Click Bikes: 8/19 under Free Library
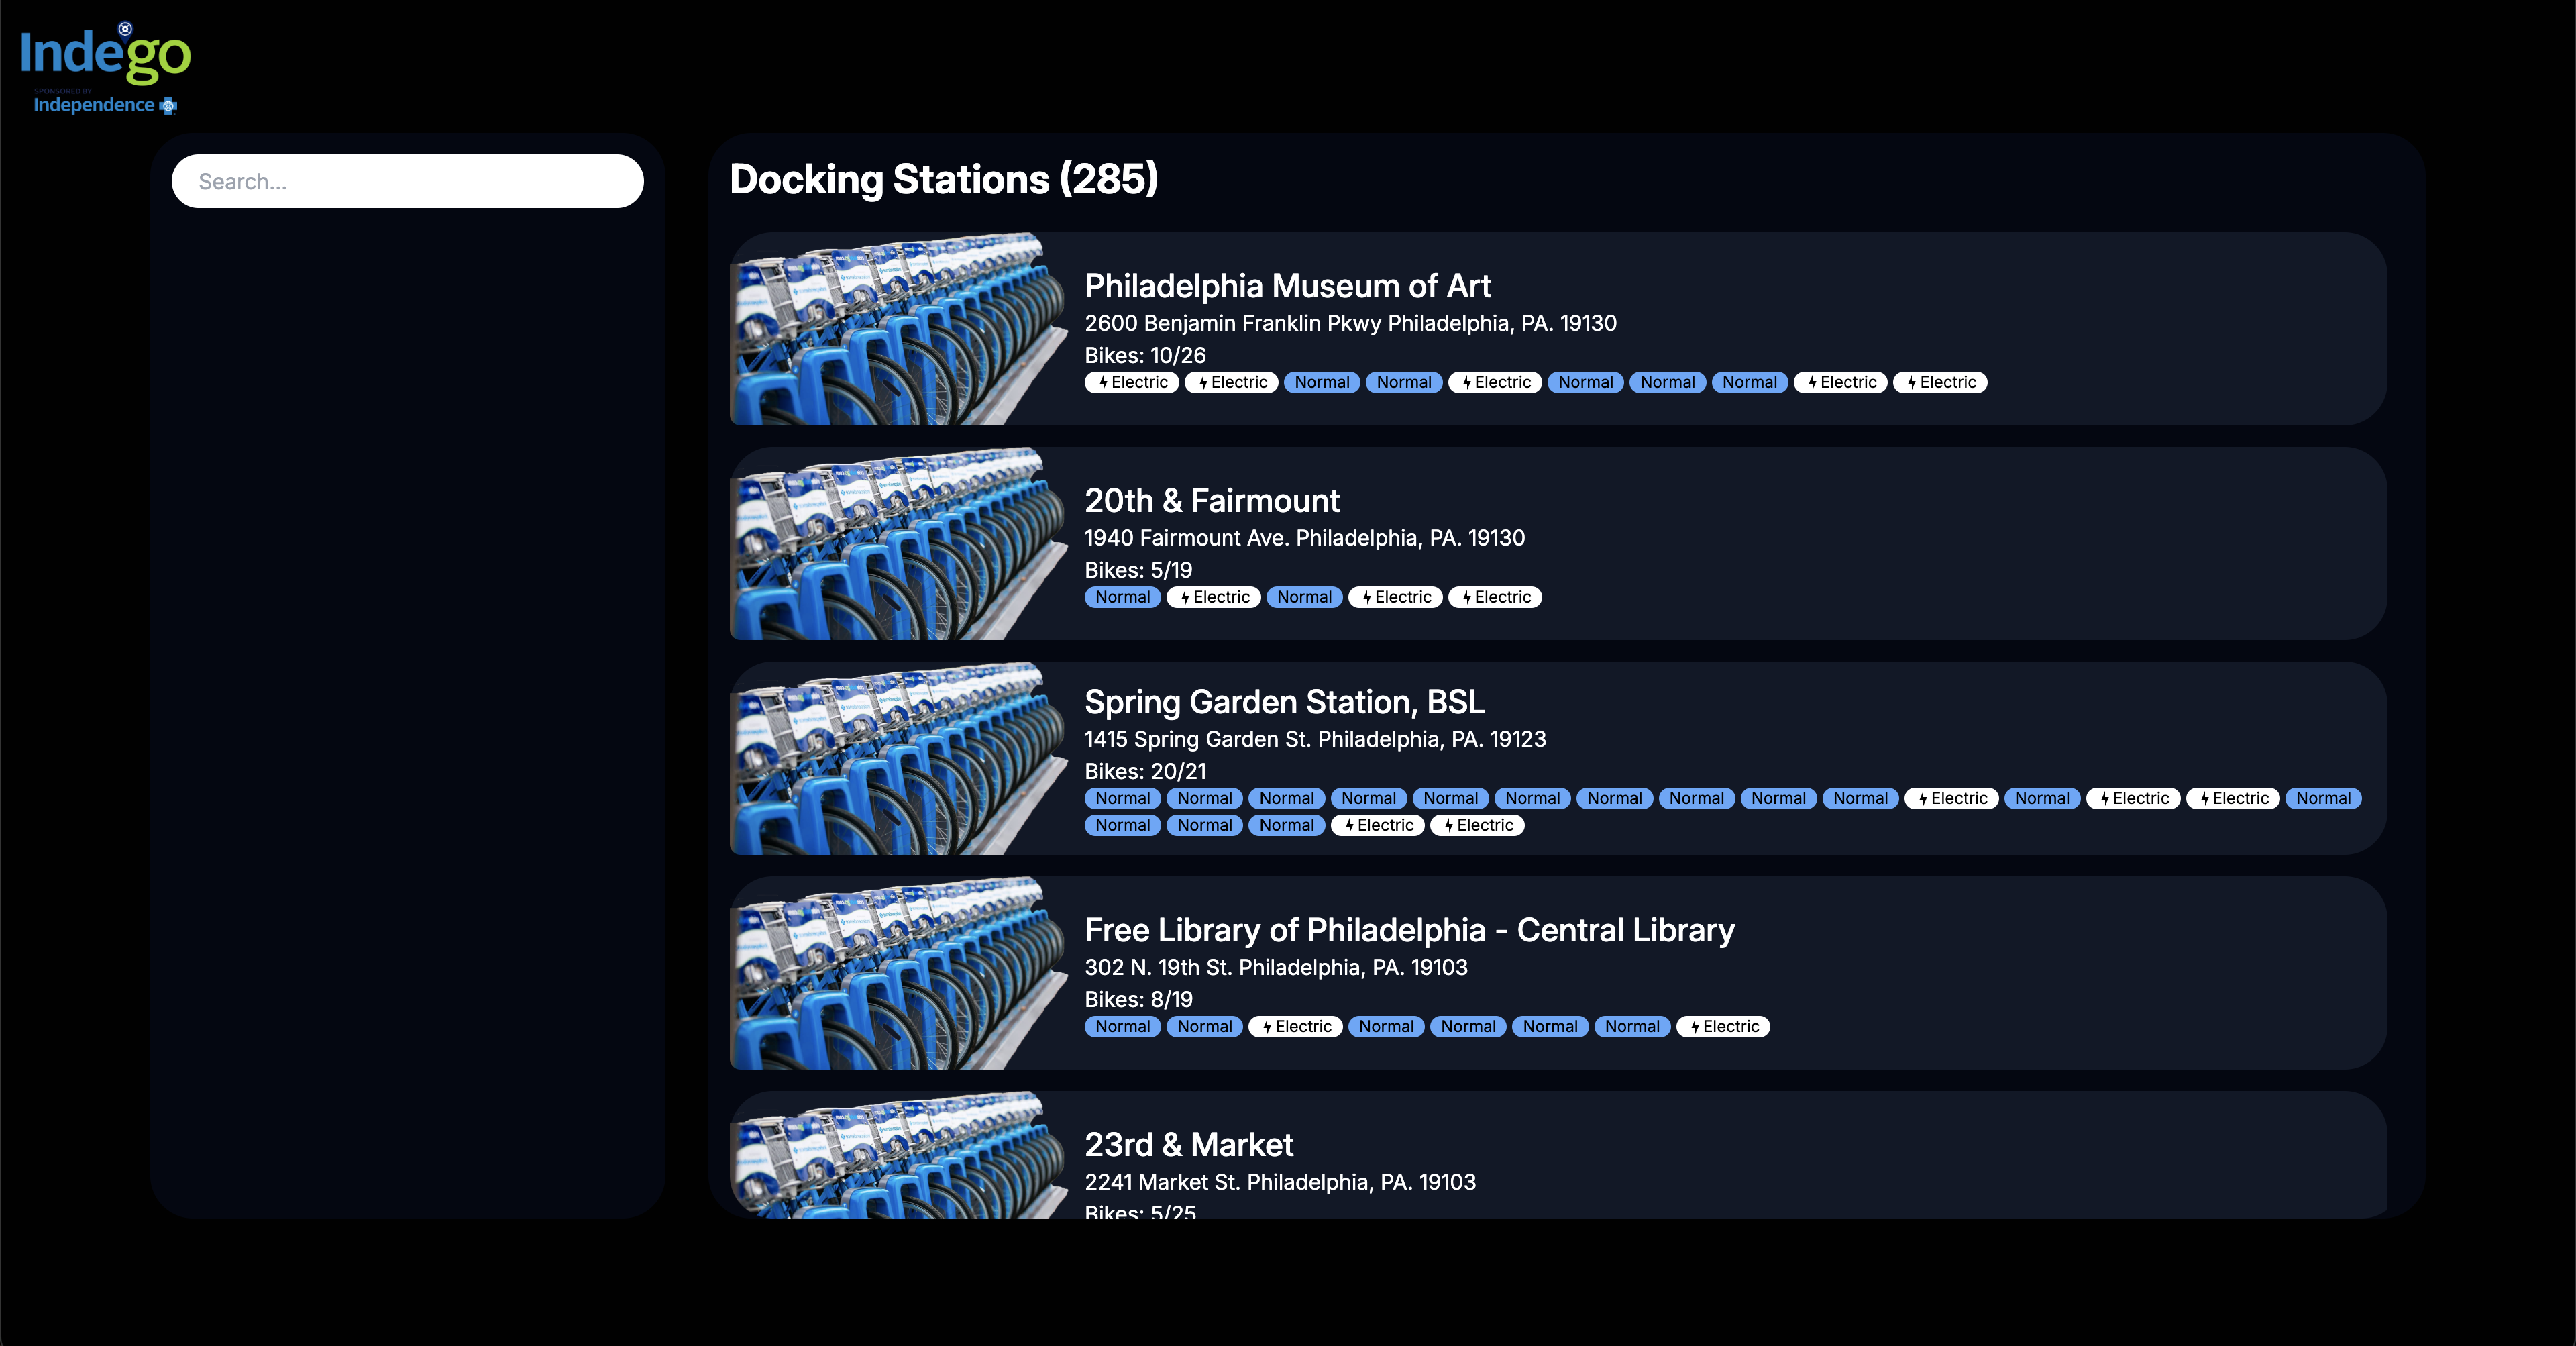The image size is (2576, 1346). click(x=1139, y=999)
